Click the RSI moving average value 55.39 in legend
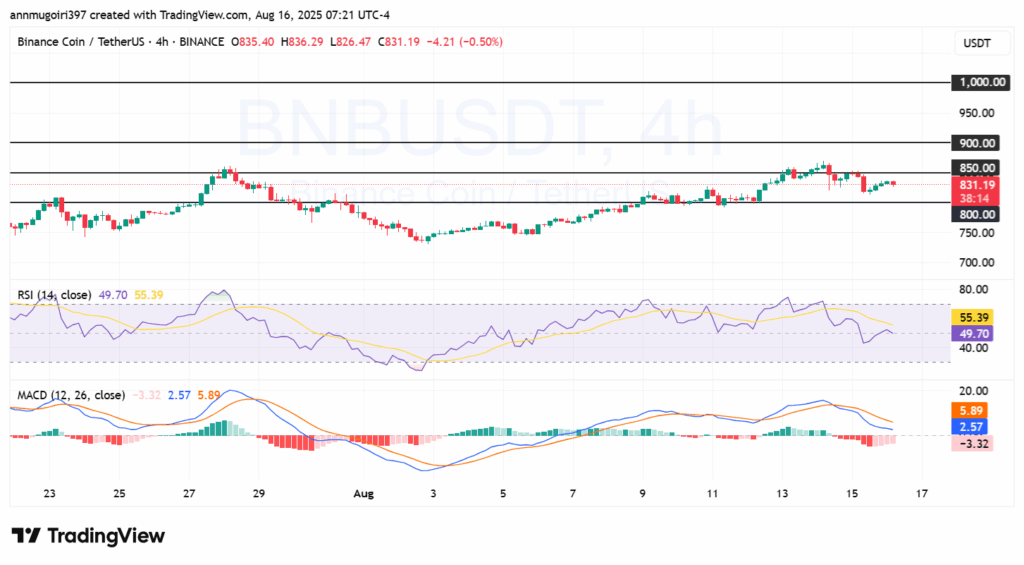Viewport: 1024px width, 565px height. (x=149, y=295)
